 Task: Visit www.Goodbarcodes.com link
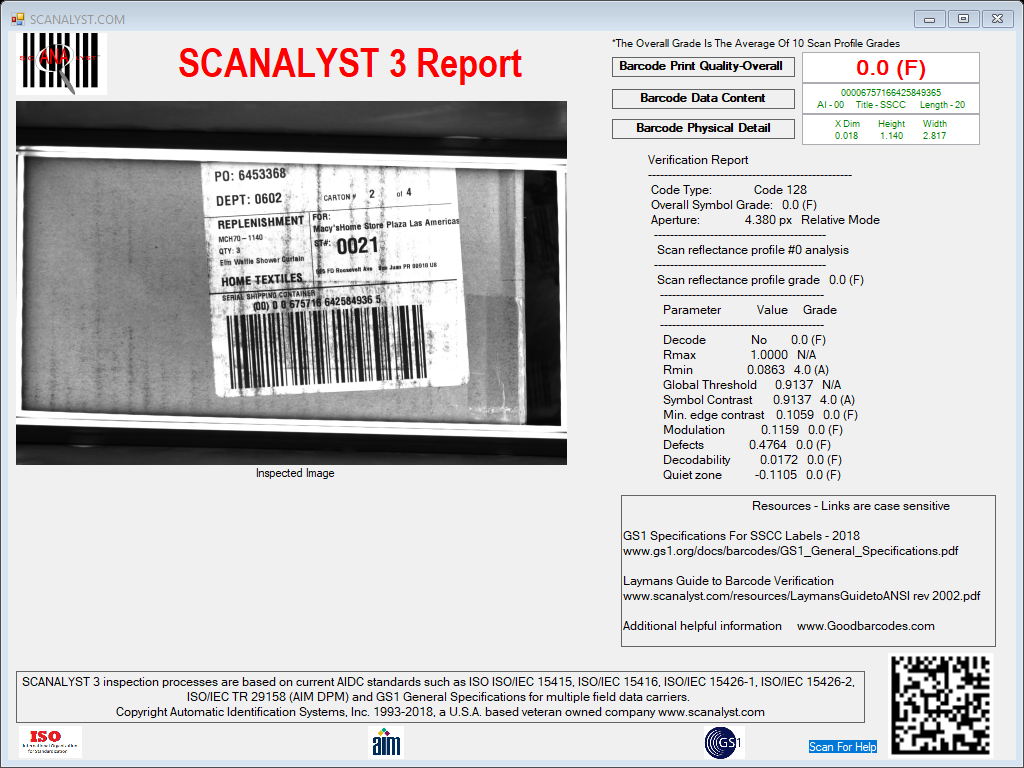[x=865, y=626]
